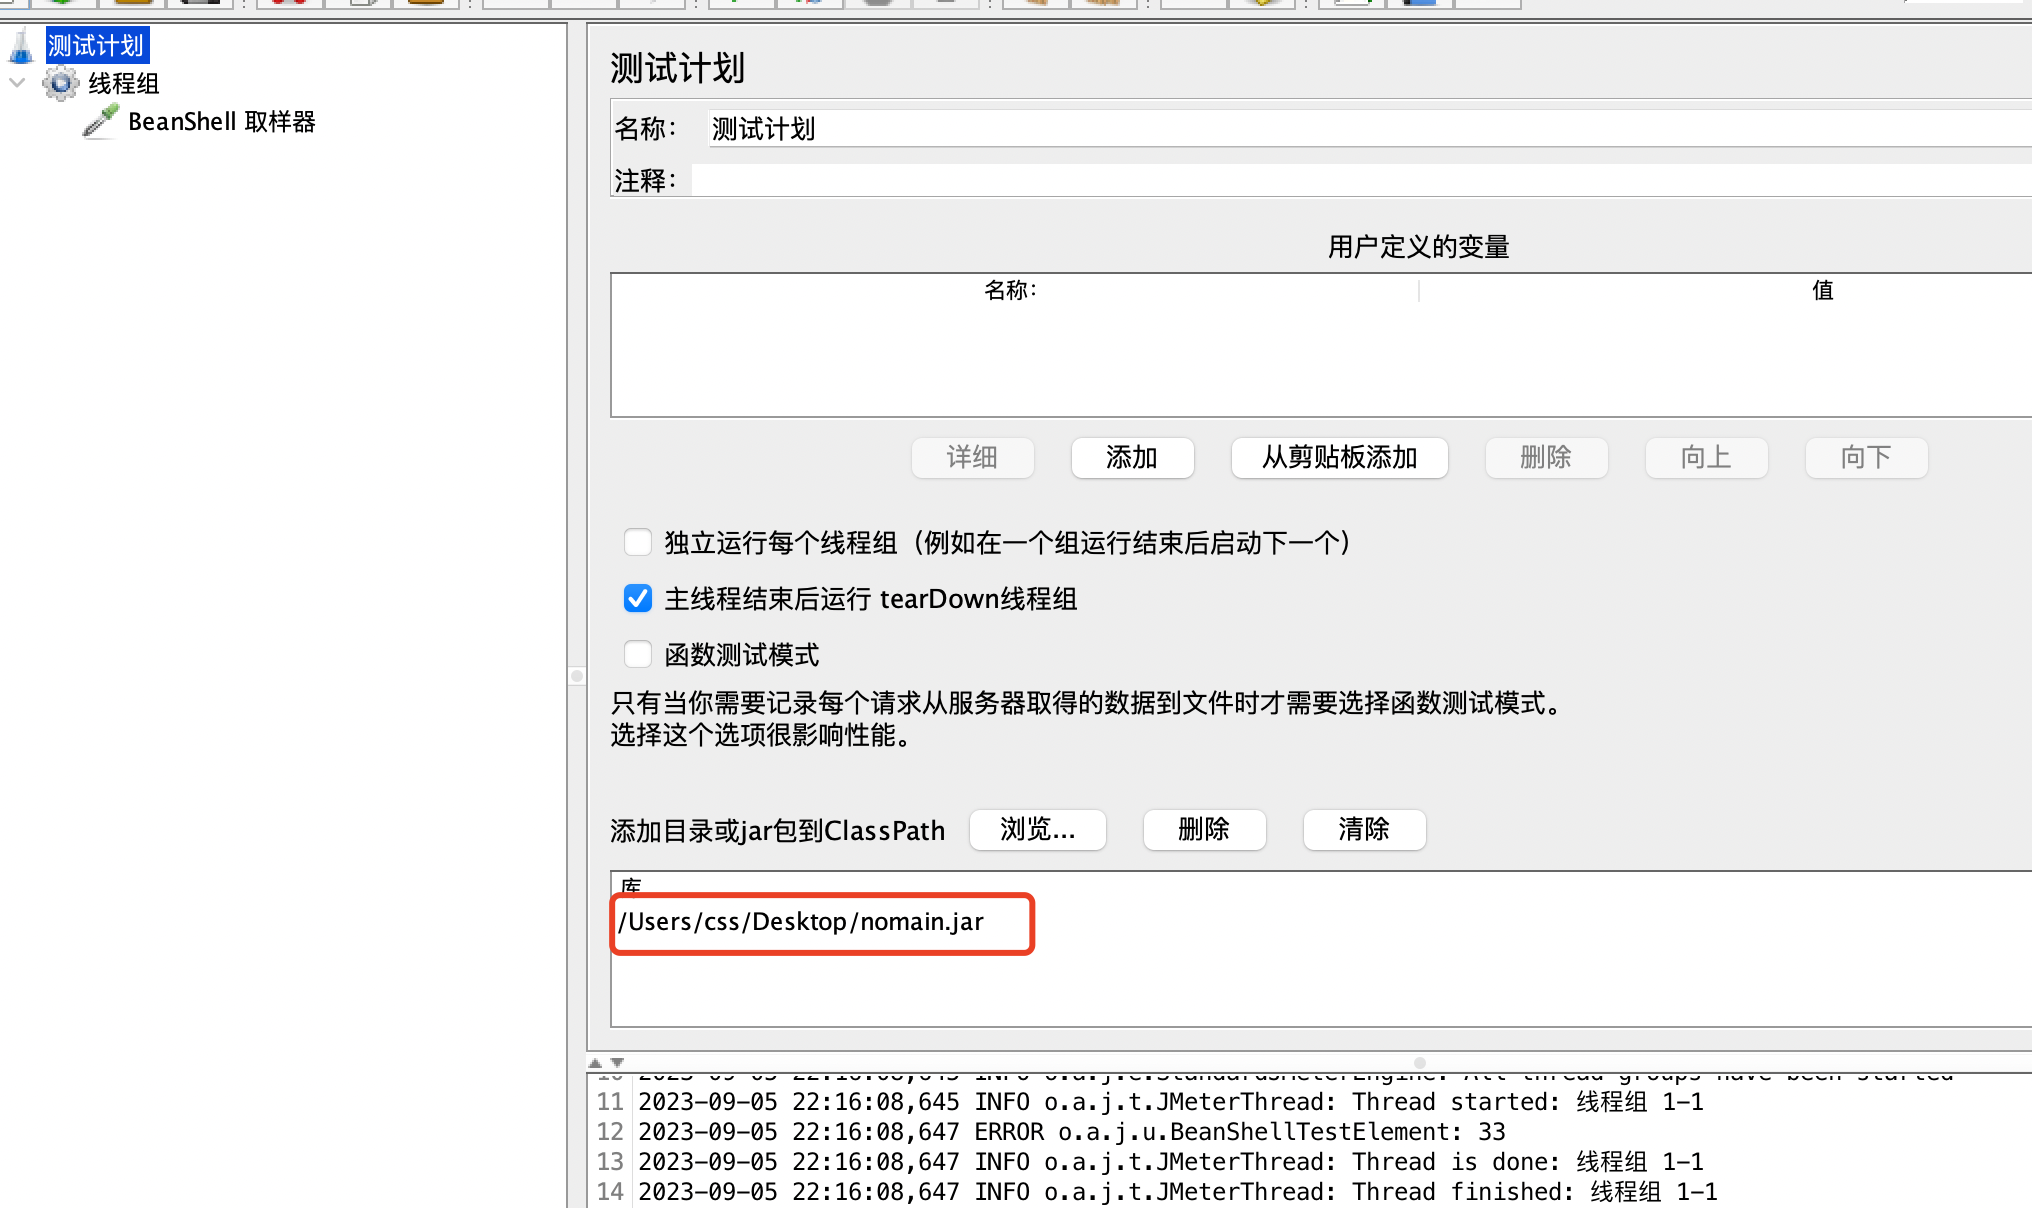Browse for a jar with 浏览... button

1037,829
